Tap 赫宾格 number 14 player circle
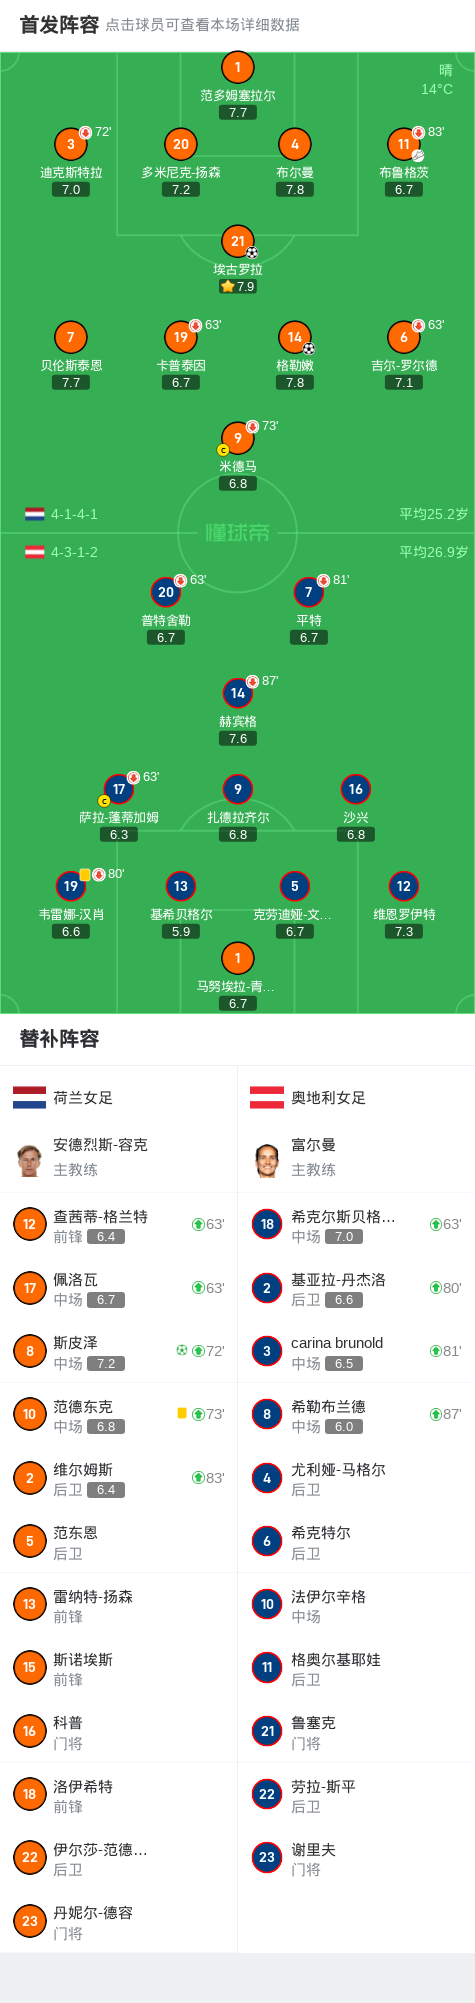The image size is (475, 2003). 238,693
